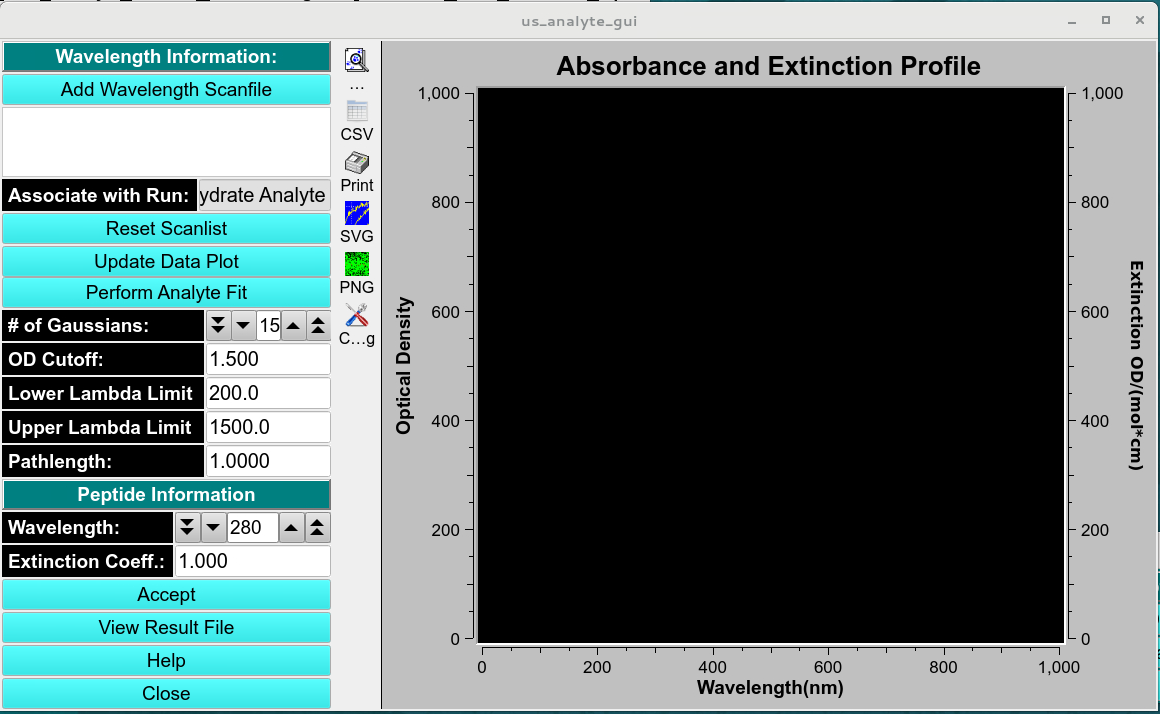
Task: Click the ellipsis icon in the toolbar
Action: pyautogui.click(x=357, y=85)
